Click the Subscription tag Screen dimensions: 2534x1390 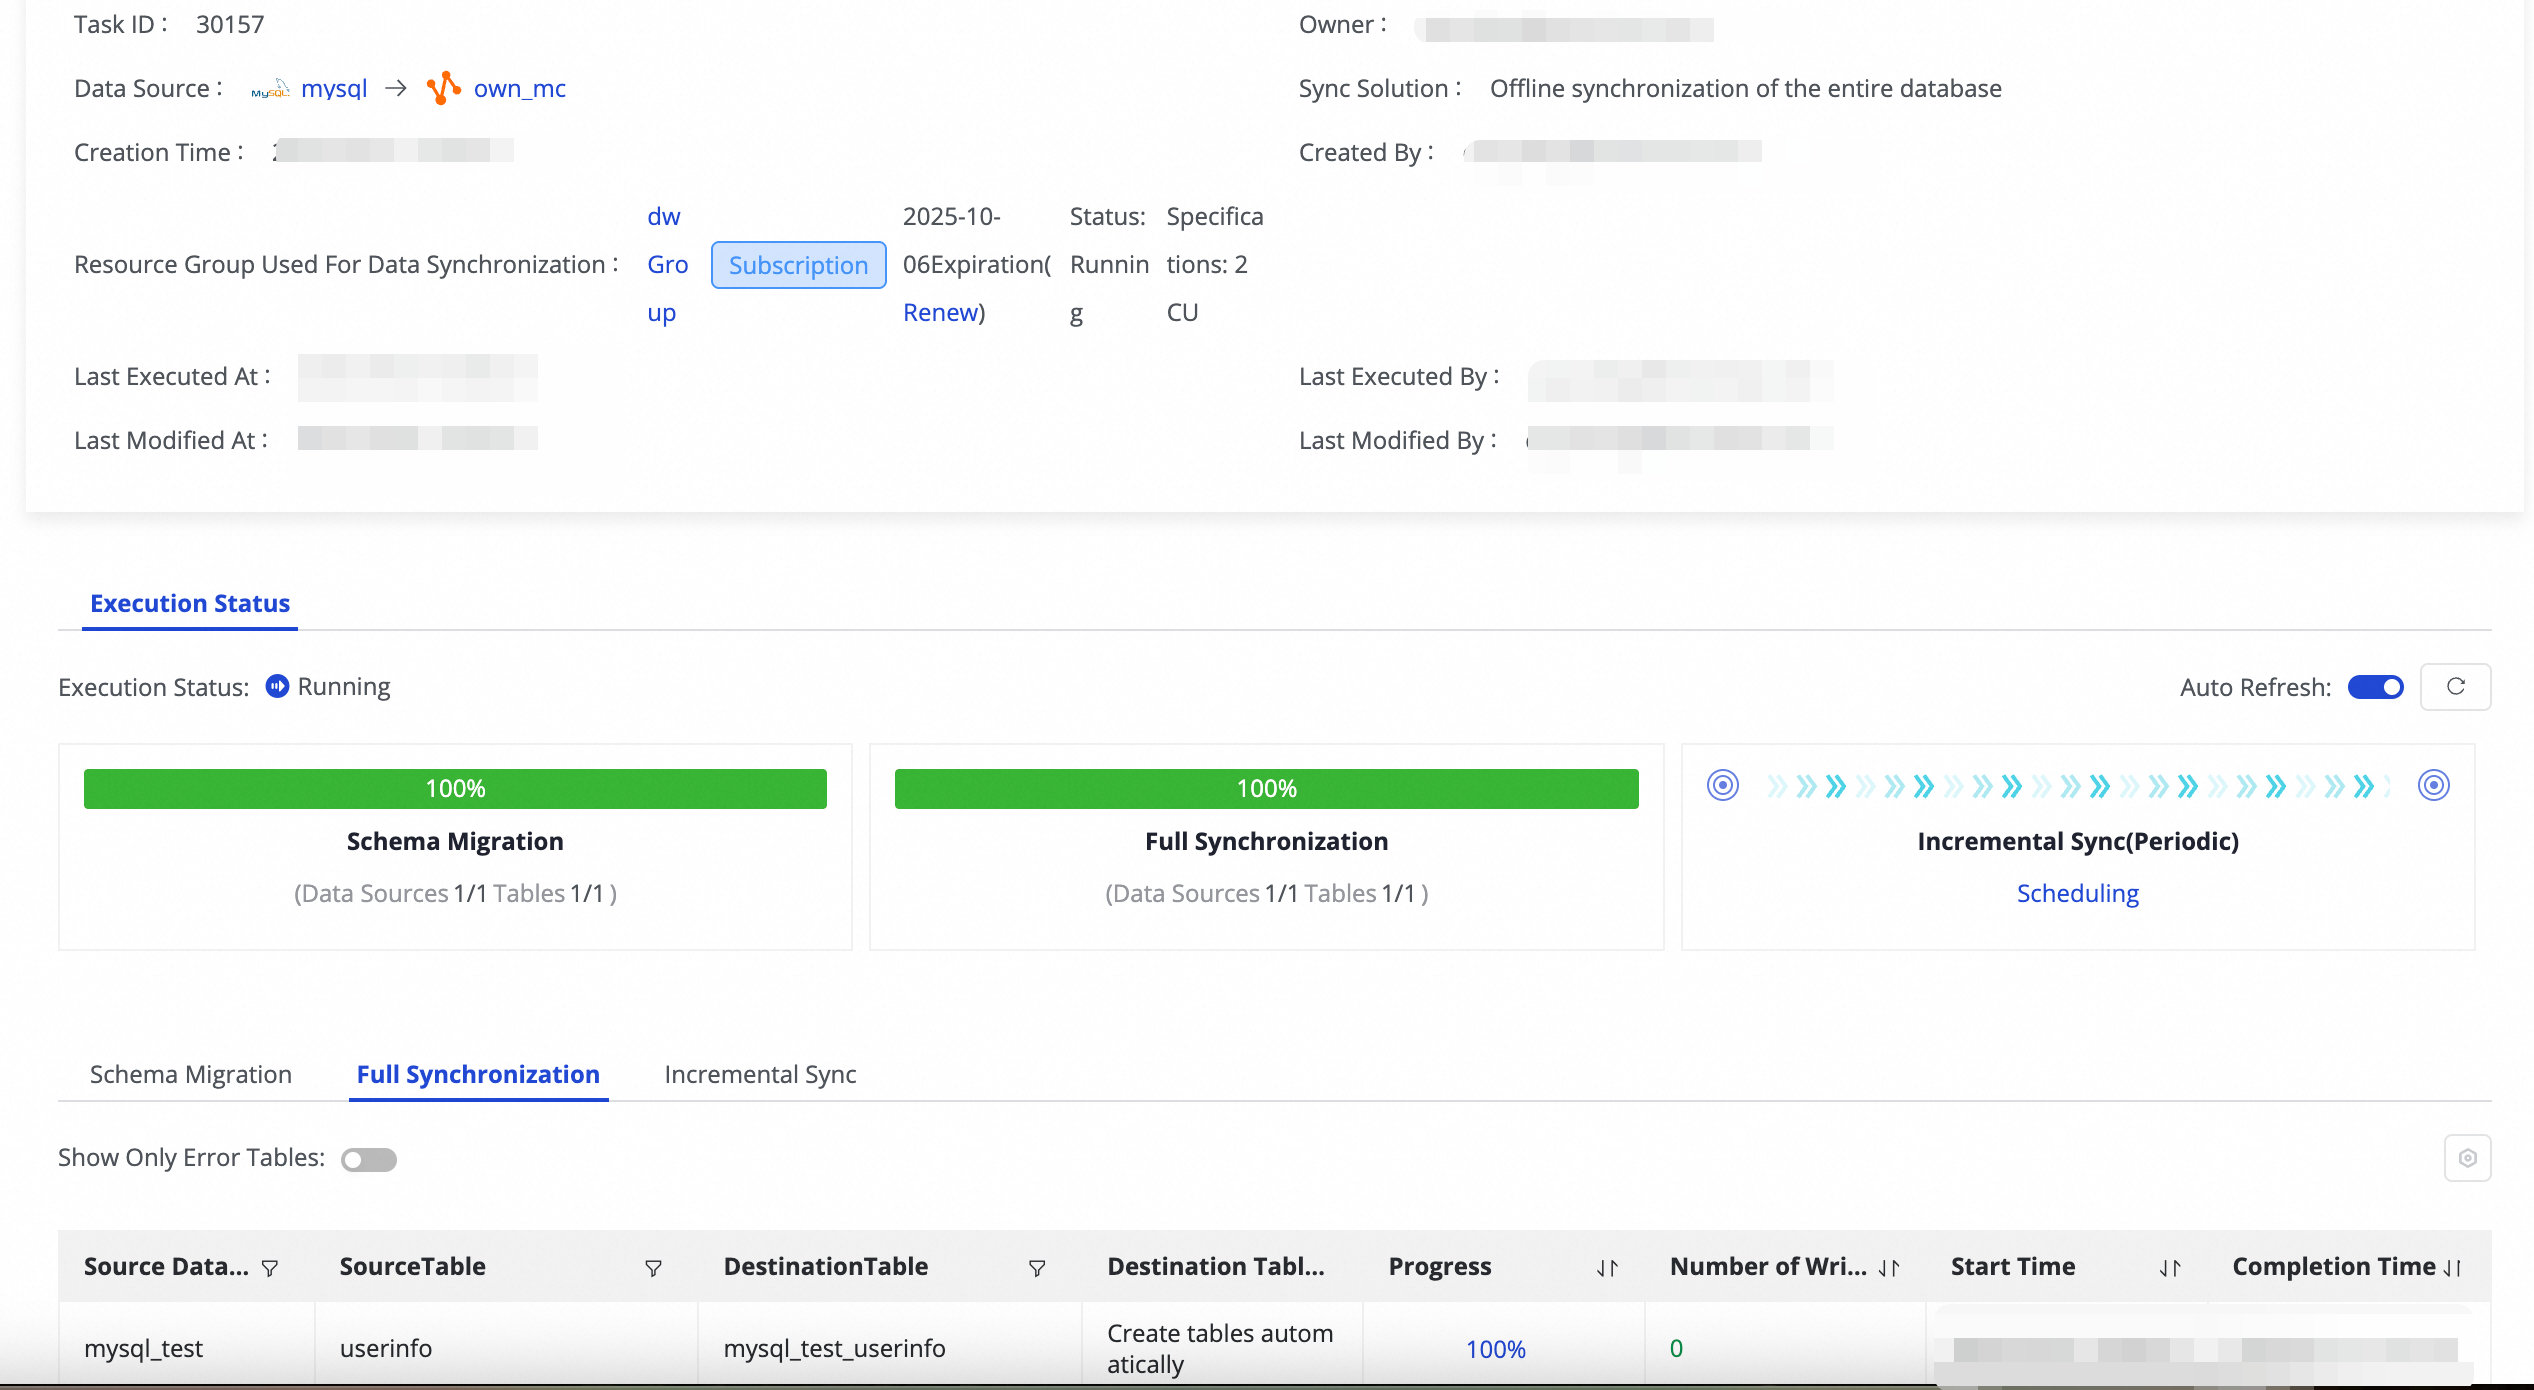coord(798,265)
